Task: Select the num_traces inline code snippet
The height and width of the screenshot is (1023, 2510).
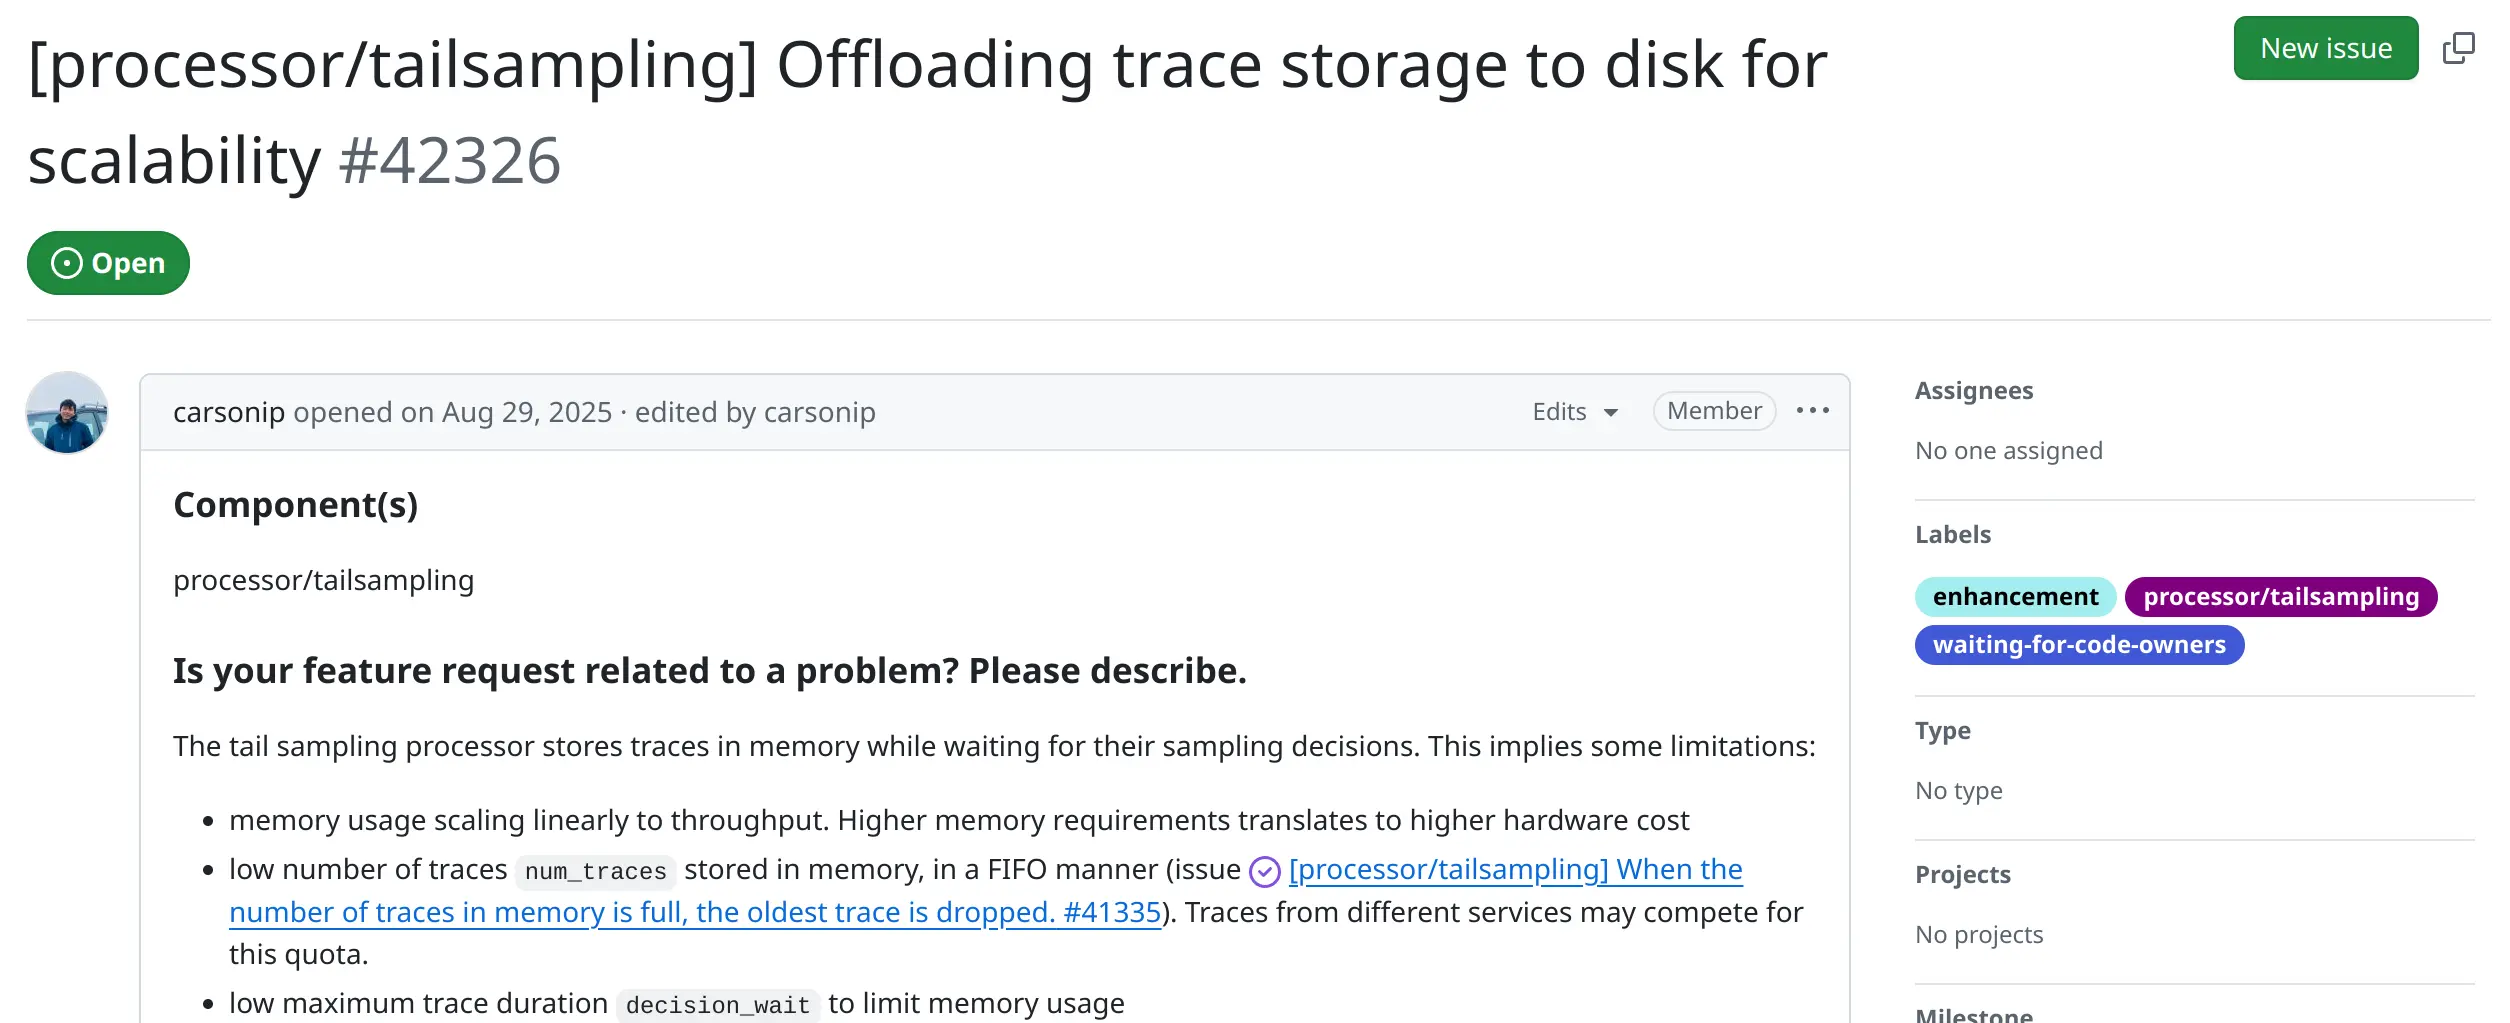Action: [594, 870]
